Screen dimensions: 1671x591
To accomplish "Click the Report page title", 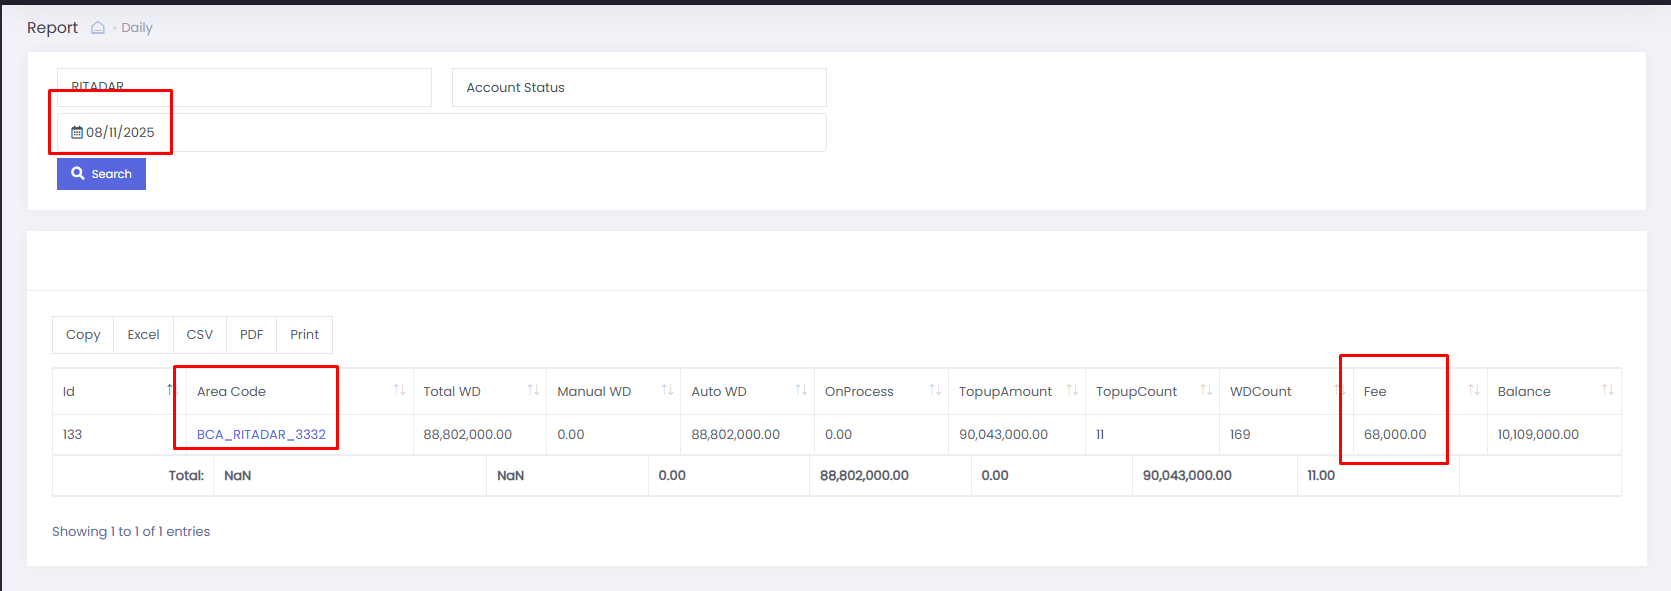I will point(52,28).
